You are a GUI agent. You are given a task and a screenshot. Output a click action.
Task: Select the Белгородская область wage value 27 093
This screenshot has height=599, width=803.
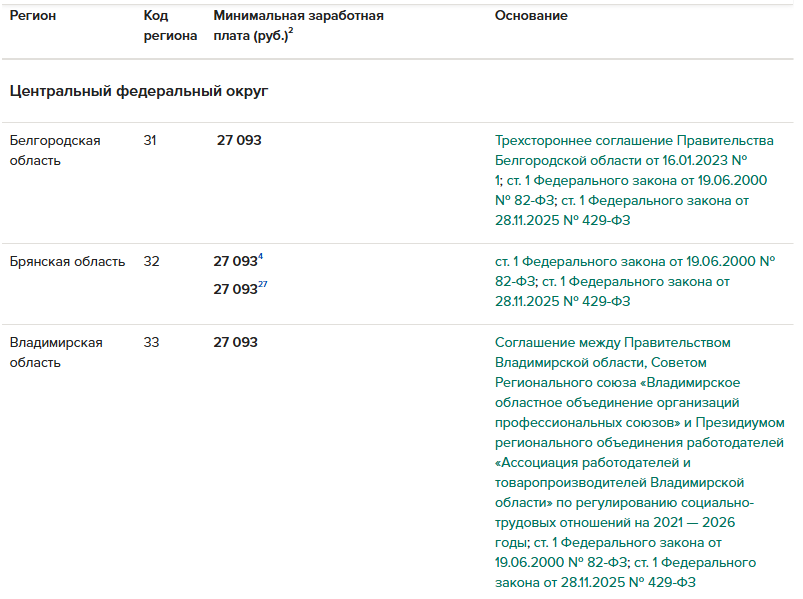point(239,141)
